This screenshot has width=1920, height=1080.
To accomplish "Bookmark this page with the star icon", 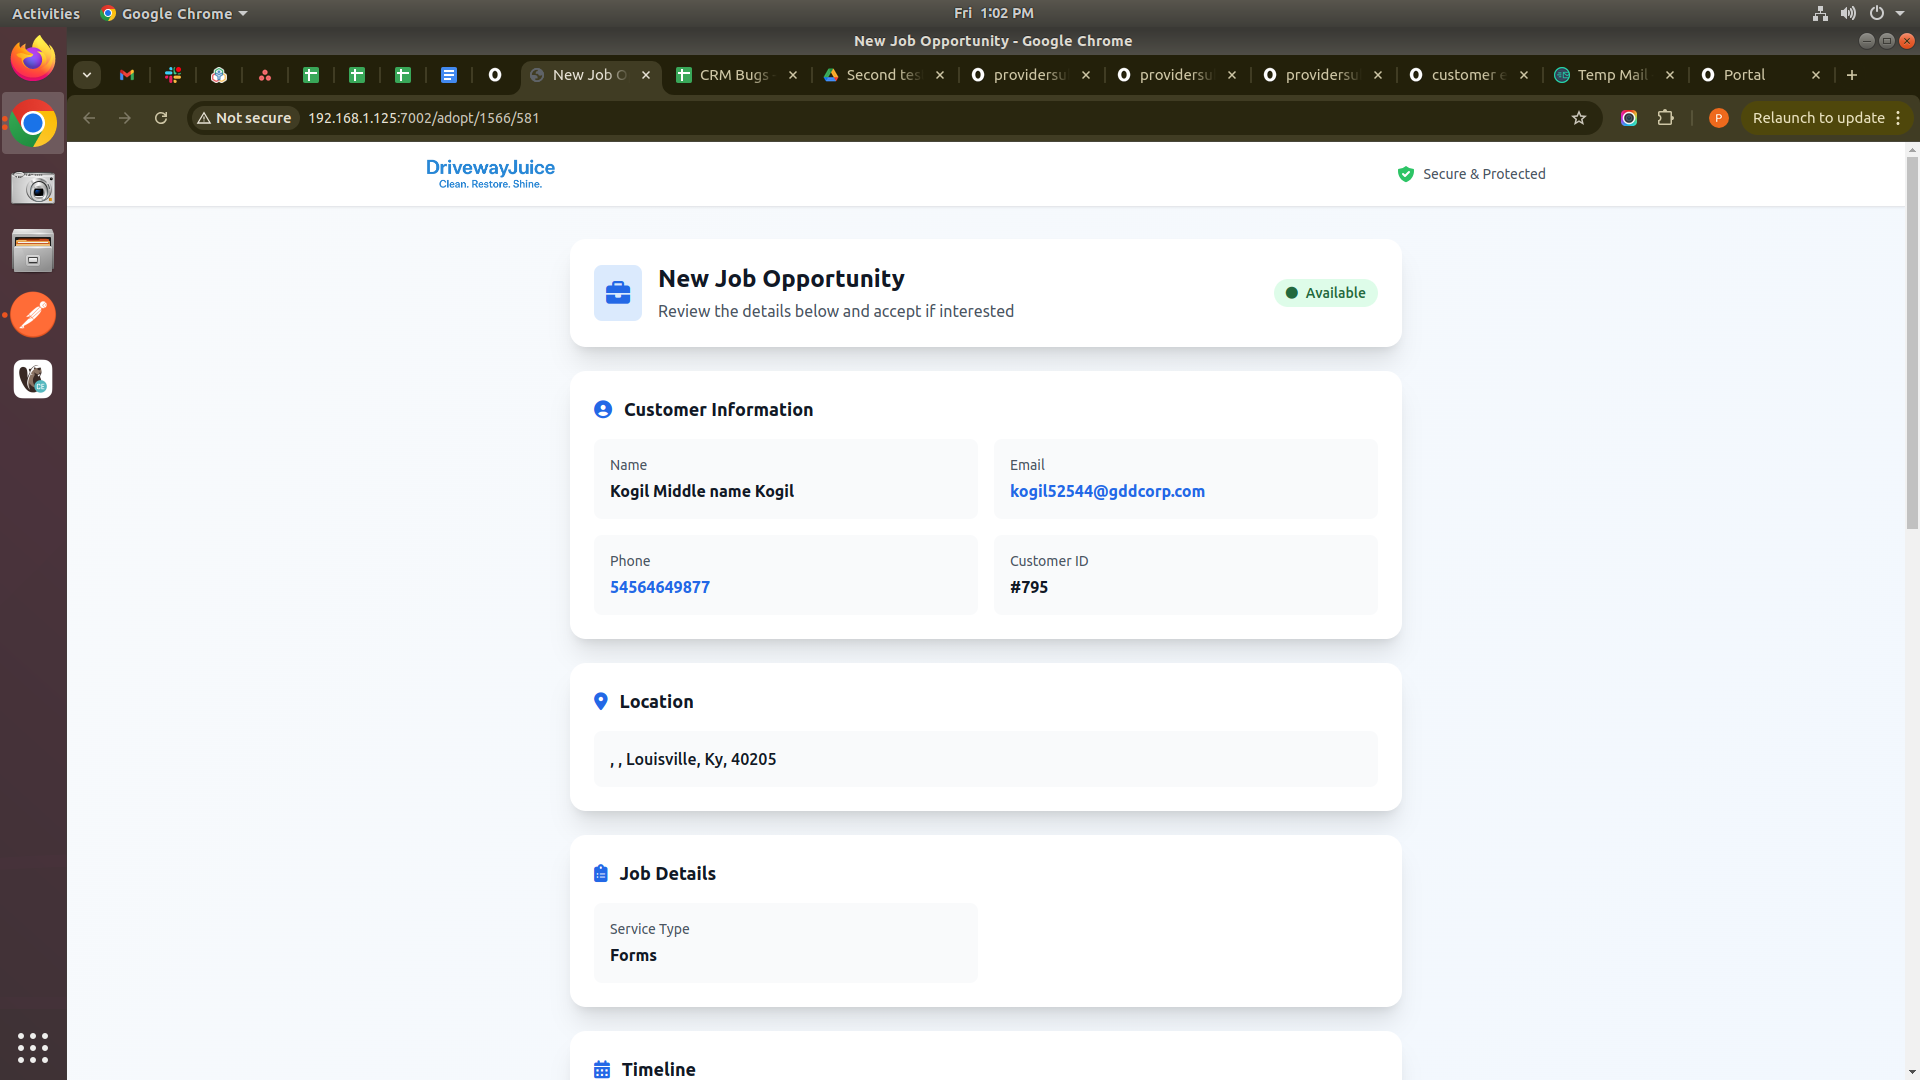I will coord(1579,118).
